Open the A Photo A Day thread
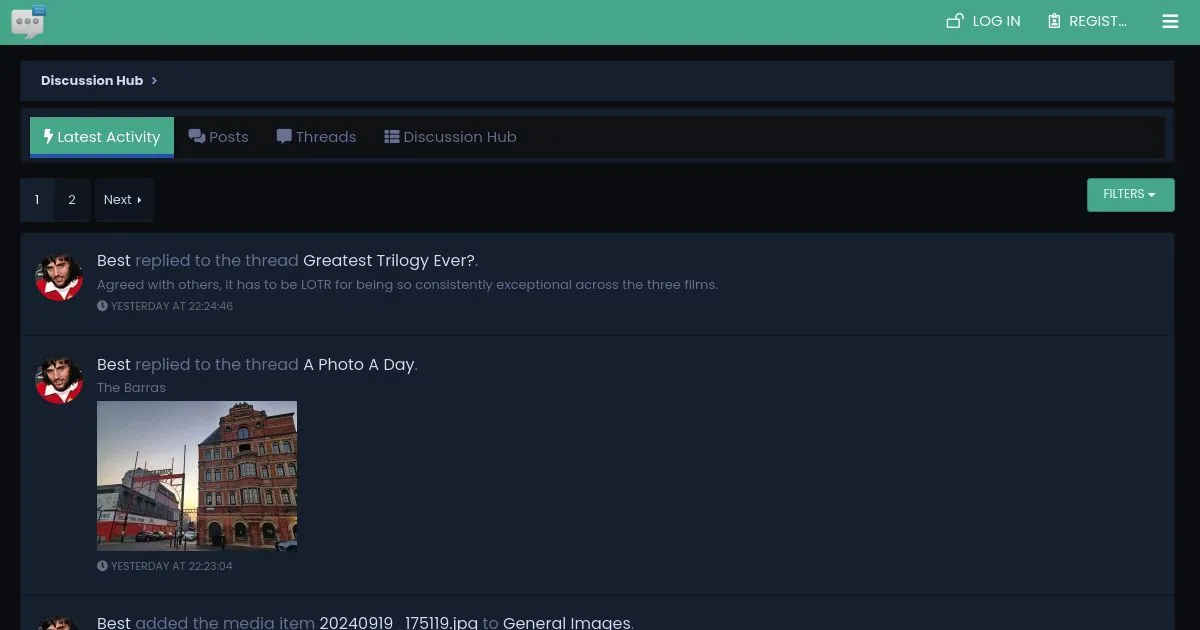Viewport: 1200px width, 630px height. click(358, 364)
